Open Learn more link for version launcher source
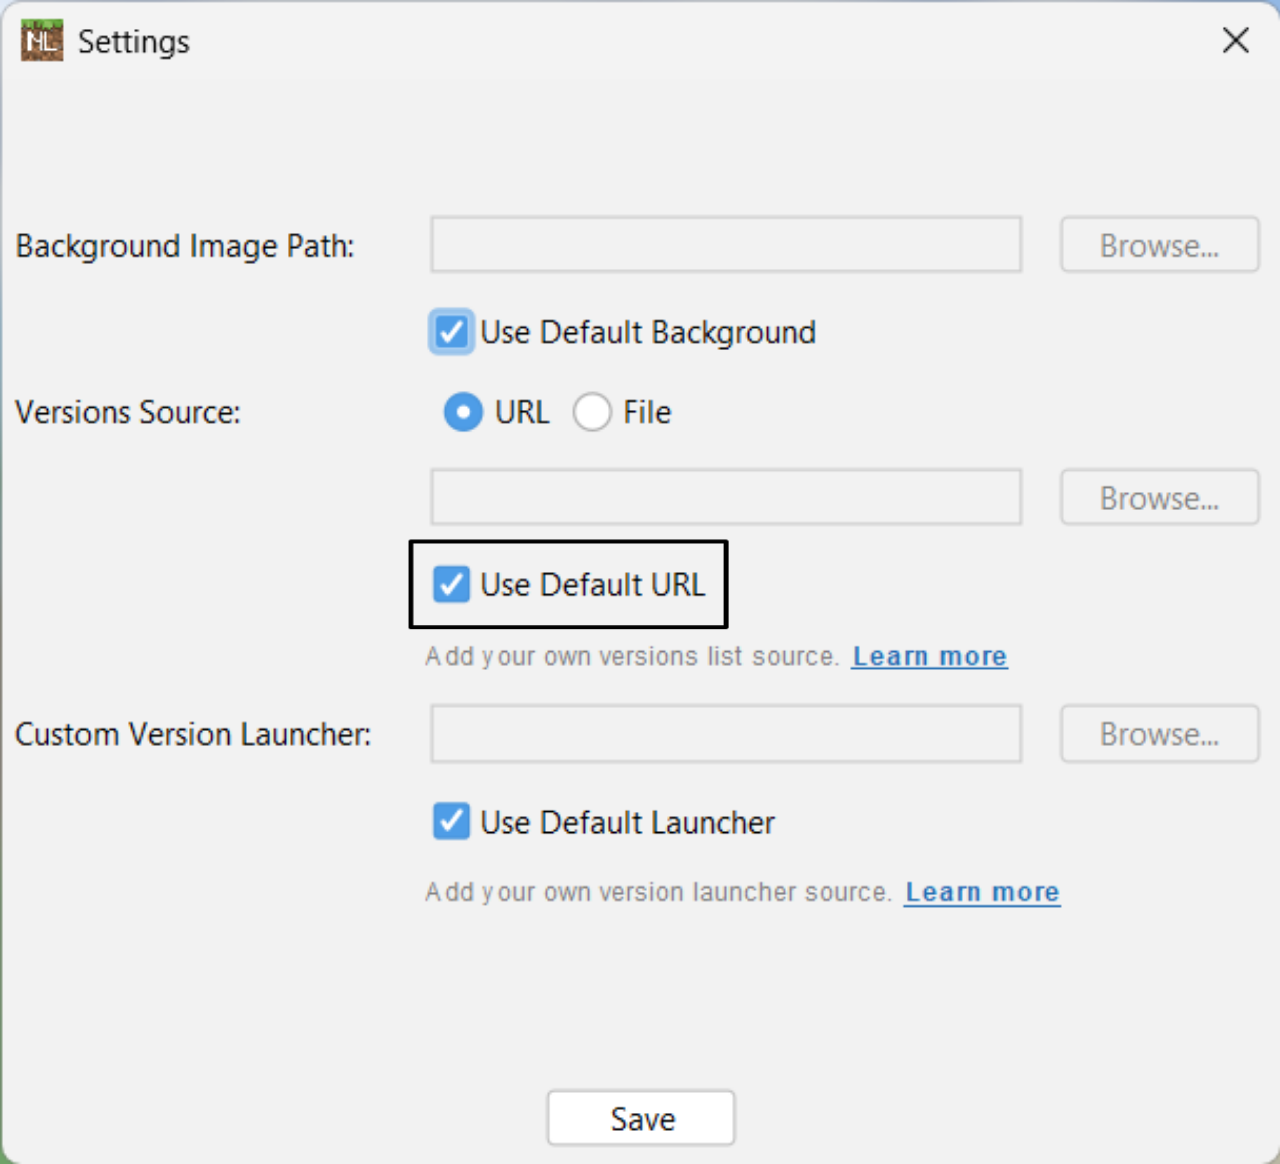This screenshot has width=1280, height=1164. pos(981,892)
